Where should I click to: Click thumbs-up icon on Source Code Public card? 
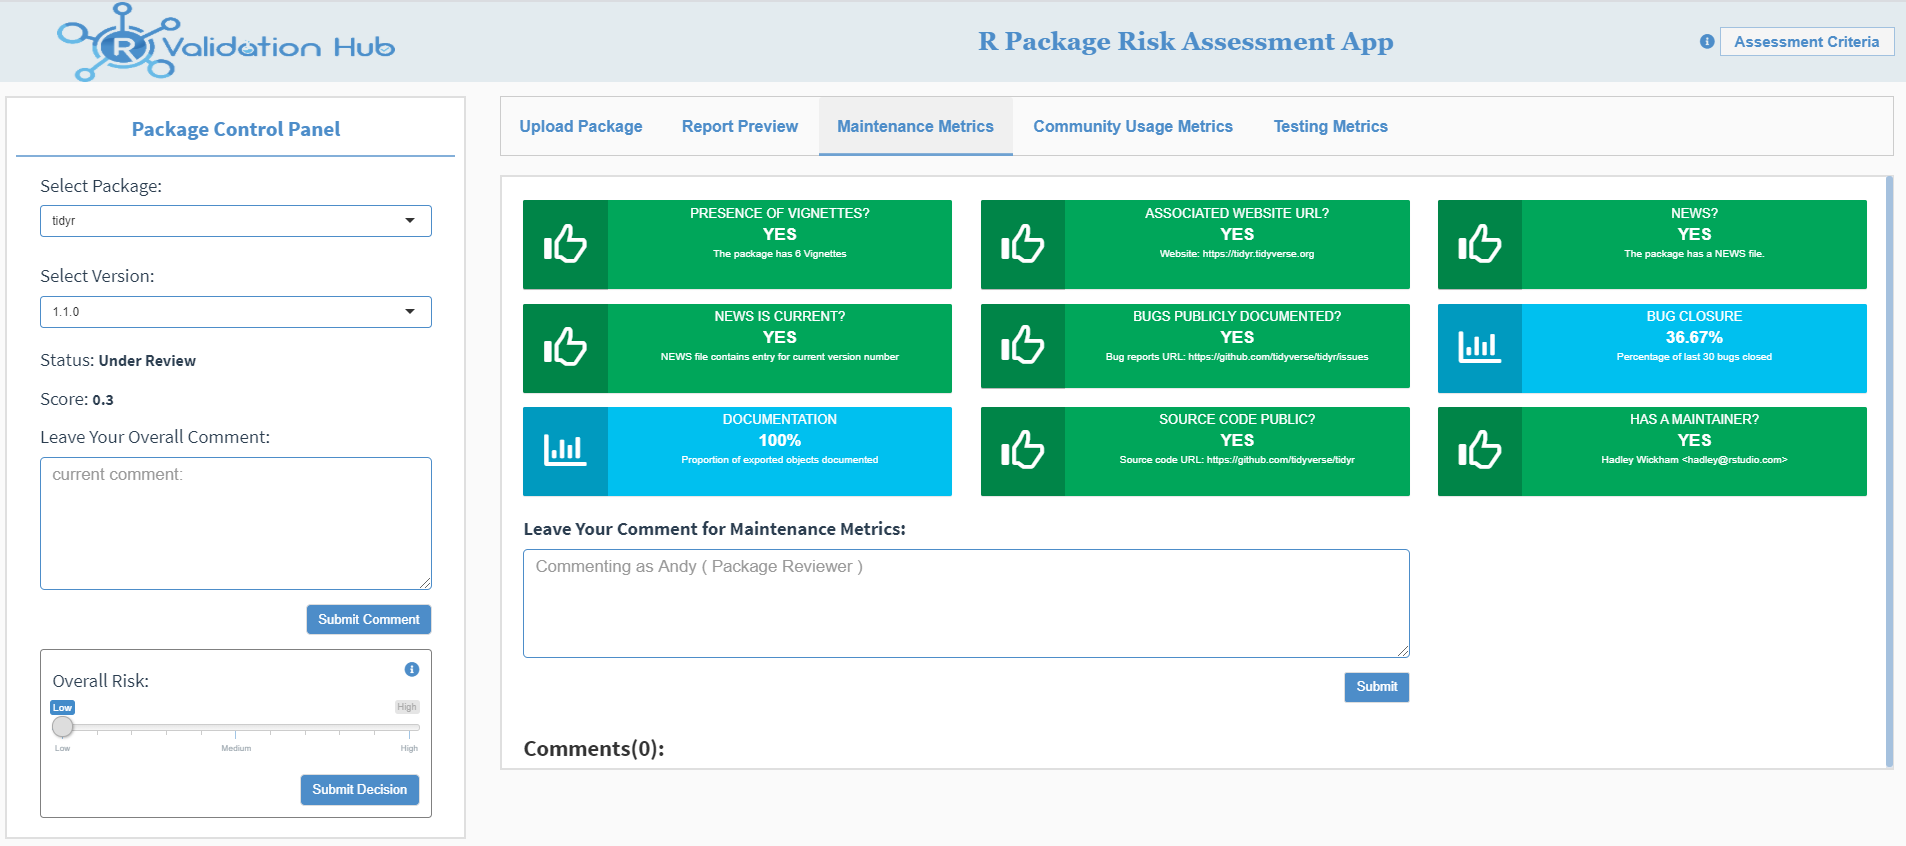(1022, 450)
